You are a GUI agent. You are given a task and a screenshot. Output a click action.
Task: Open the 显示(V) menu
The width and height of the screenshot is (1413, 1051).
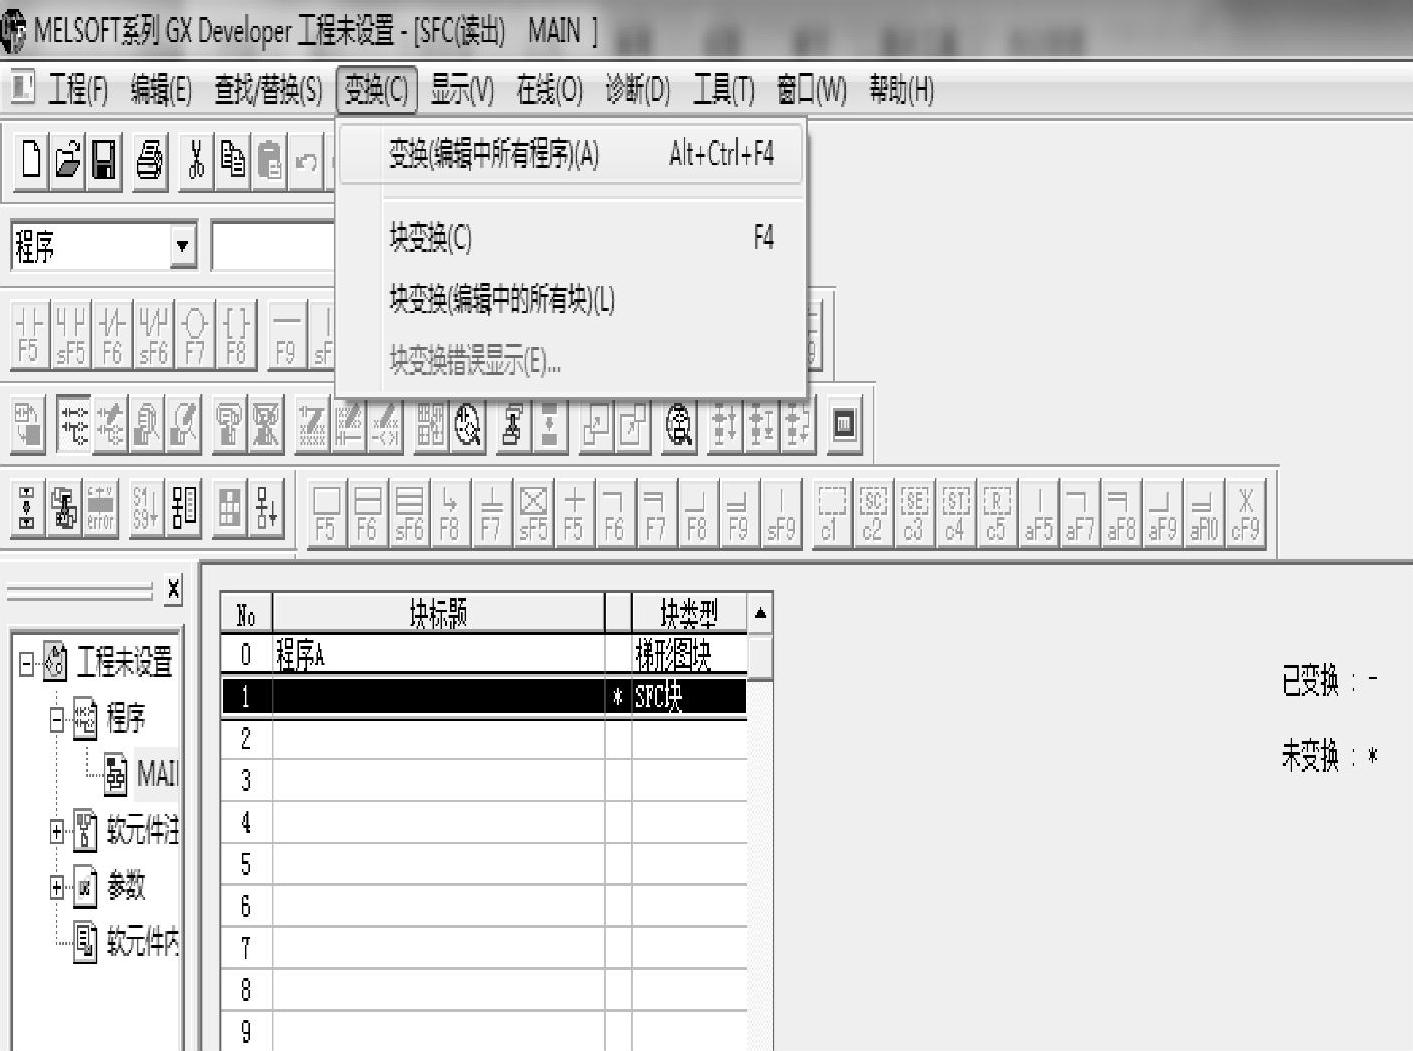pyautogui.click(x=462, y=91)
